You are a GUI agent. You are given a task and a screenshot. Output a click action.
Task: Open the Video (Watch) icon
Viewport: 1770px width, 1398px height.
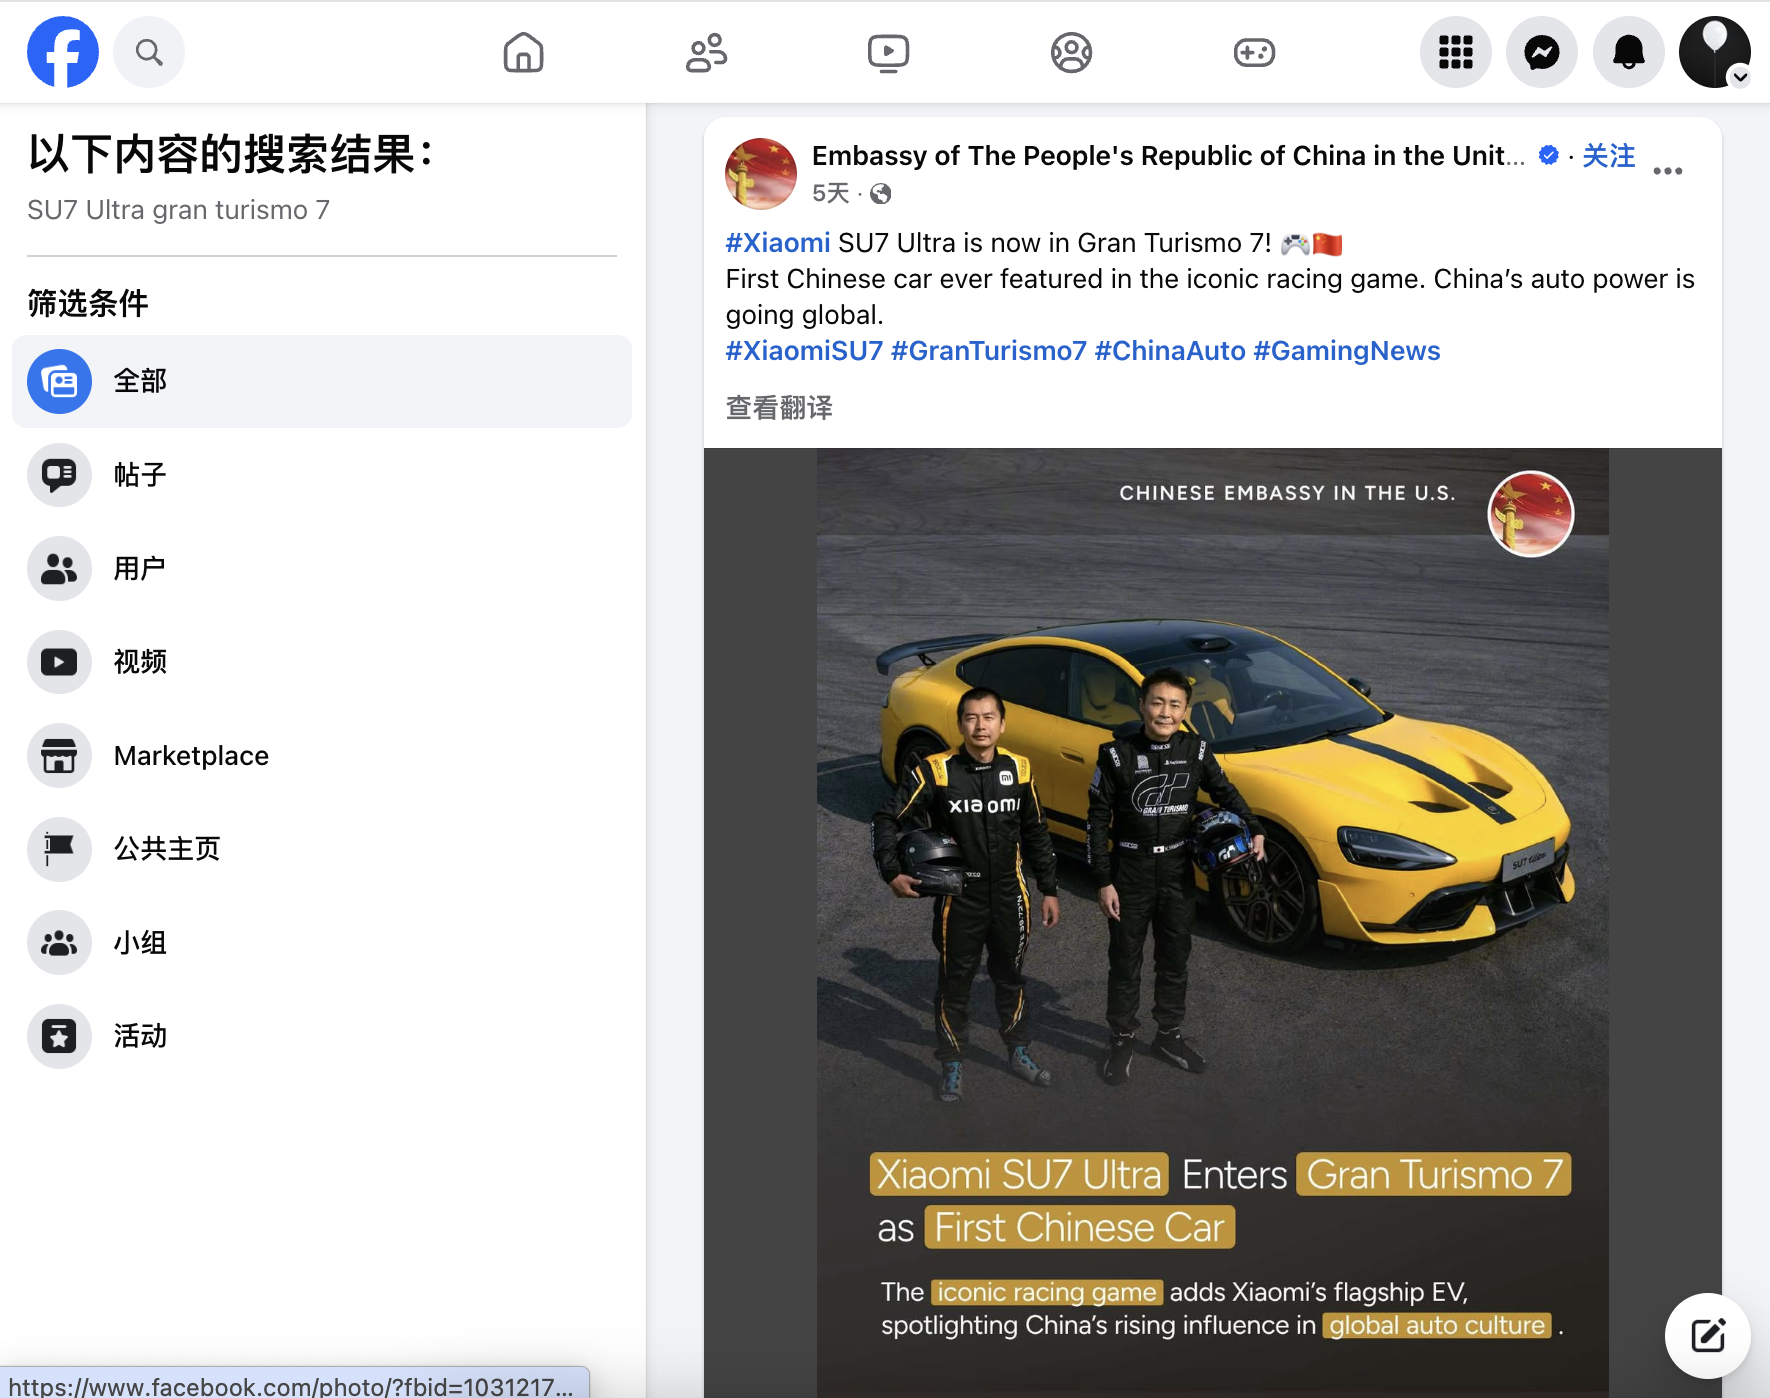(888, 52)
